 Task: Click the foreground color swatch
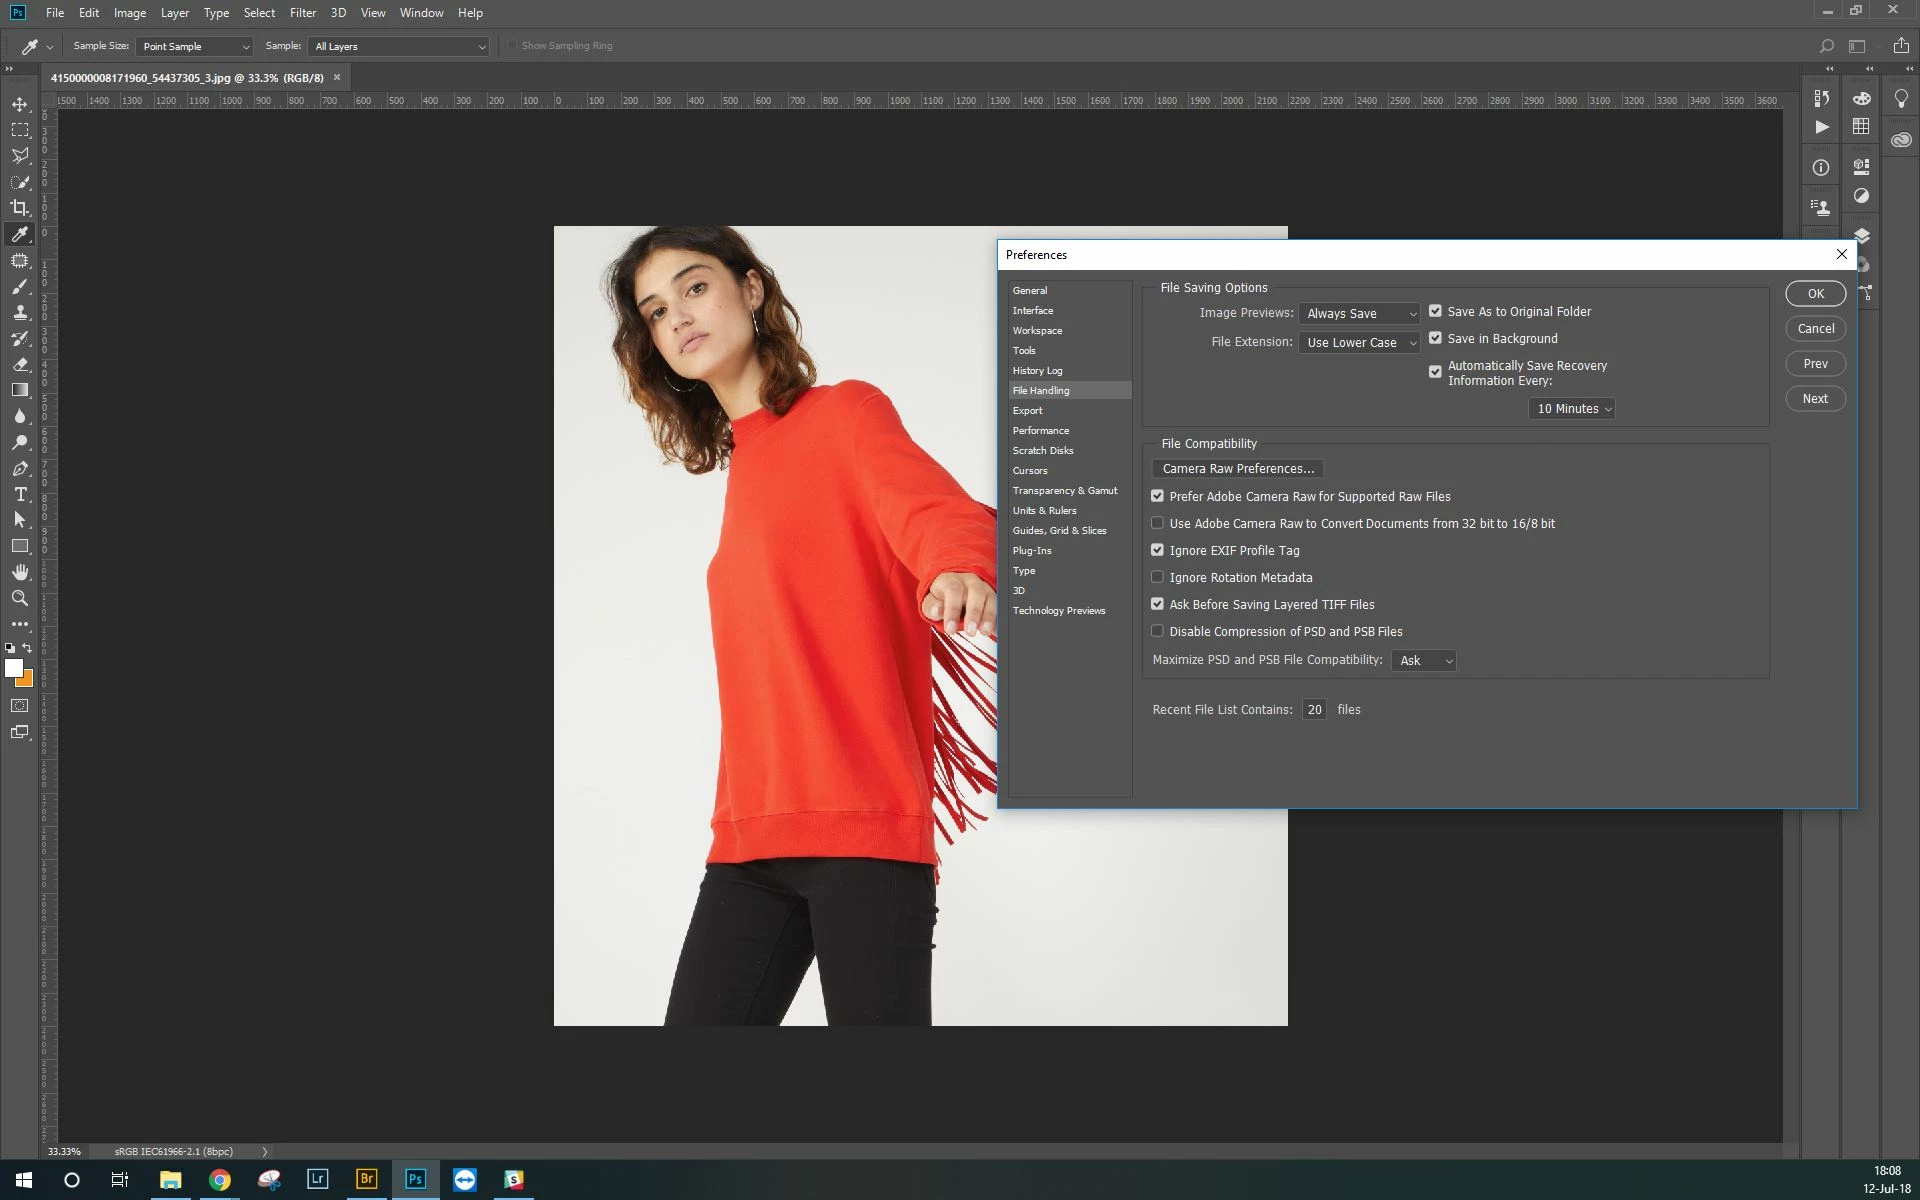pos(14,668)
